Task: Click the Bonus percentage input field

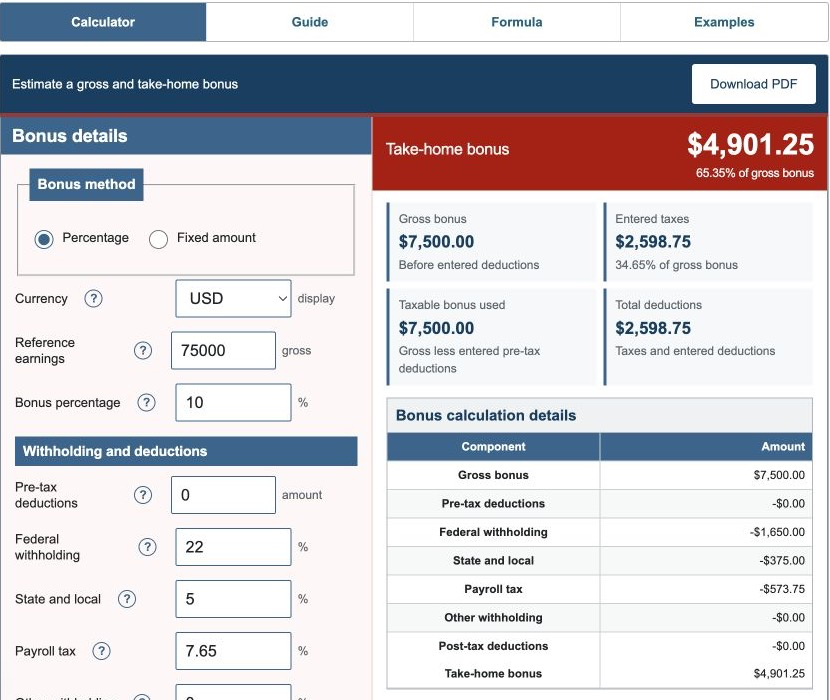Action: coord(233,402)
